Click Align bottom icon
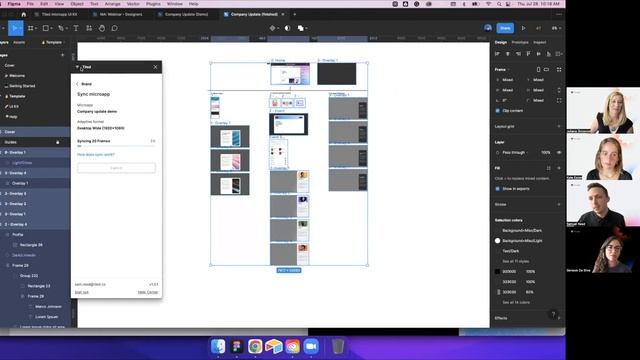 click(x=549, y=54)
